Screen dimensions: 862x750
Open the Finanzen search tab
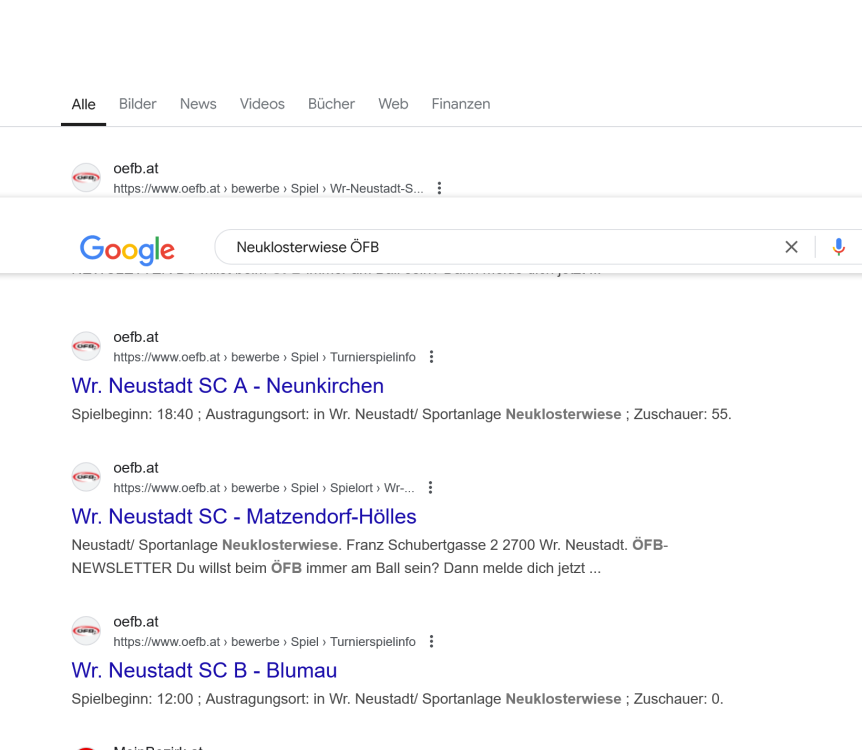[x=460, y=104]
